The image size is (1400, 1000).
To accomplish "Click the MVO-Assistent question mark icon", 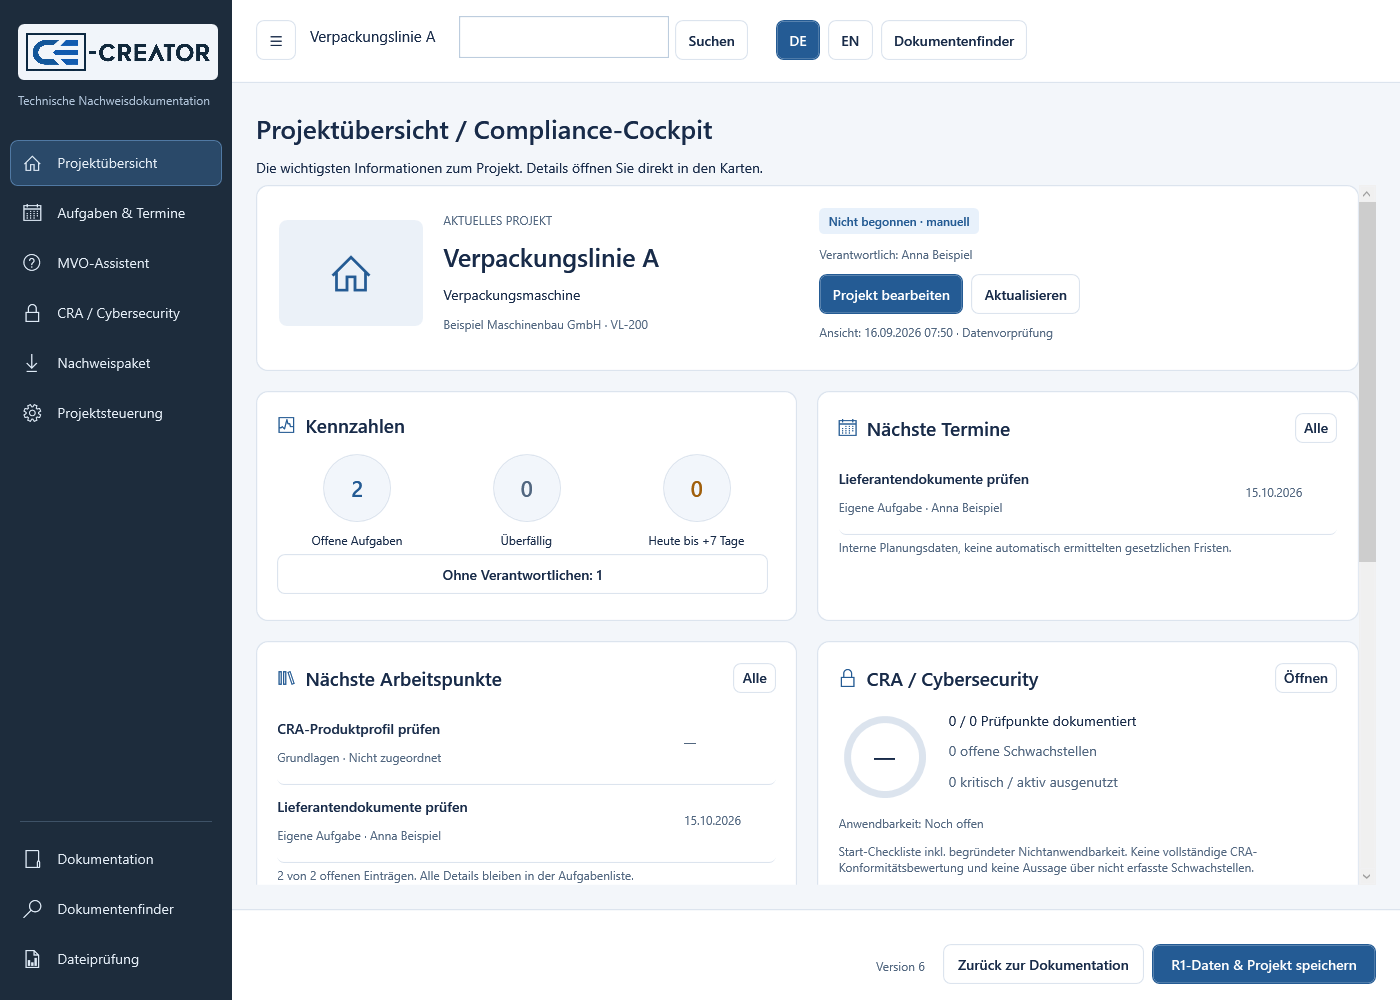I will click(x=32, y=263).
